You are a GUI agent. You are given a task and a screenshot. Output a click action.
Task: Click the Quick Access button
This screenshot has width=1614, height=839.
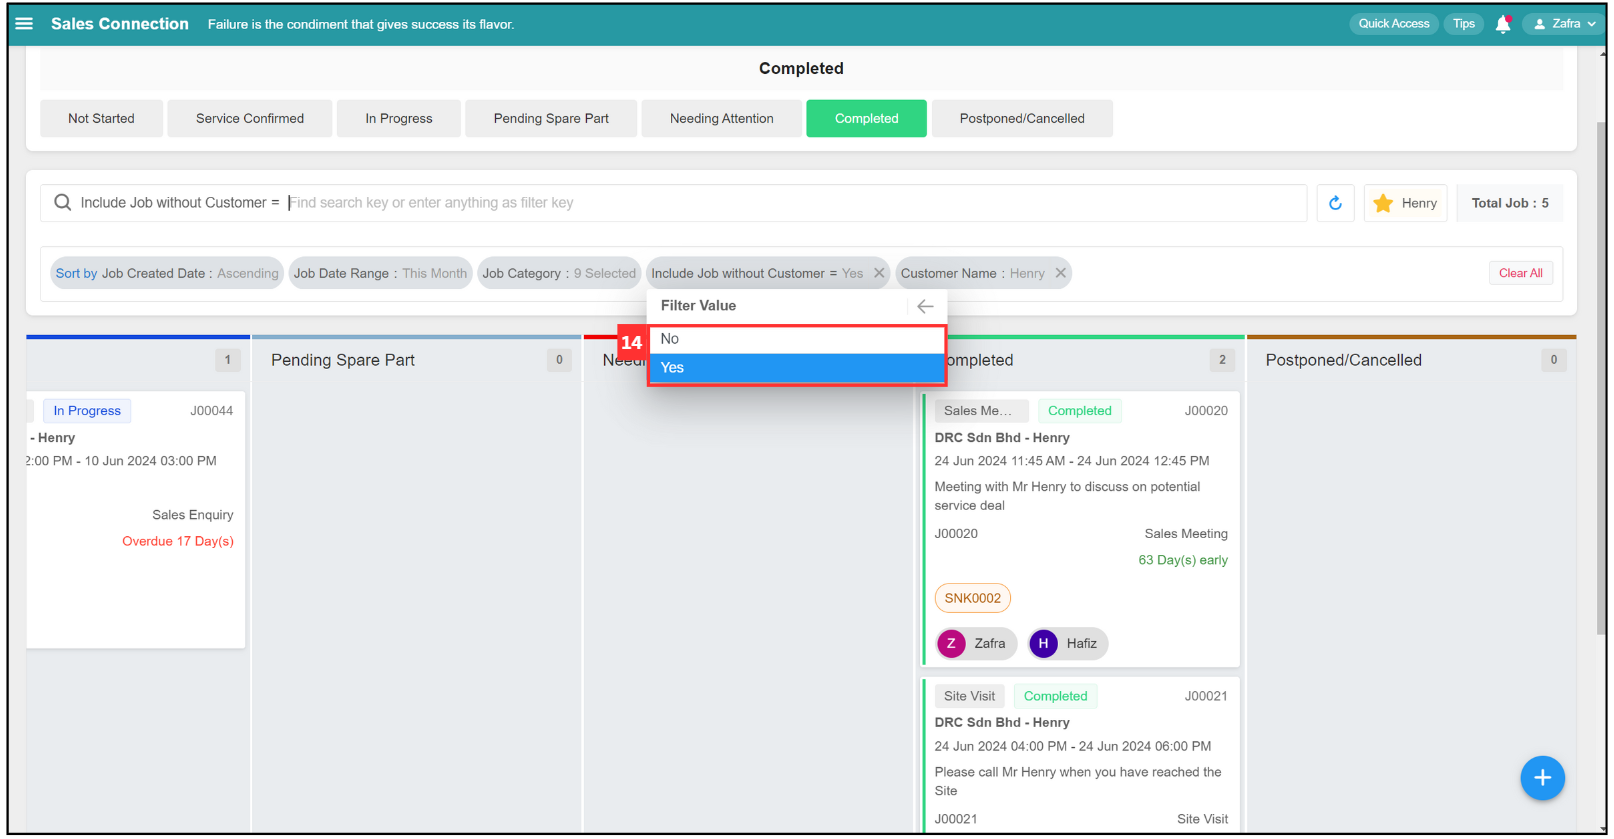coord(1393,24)
